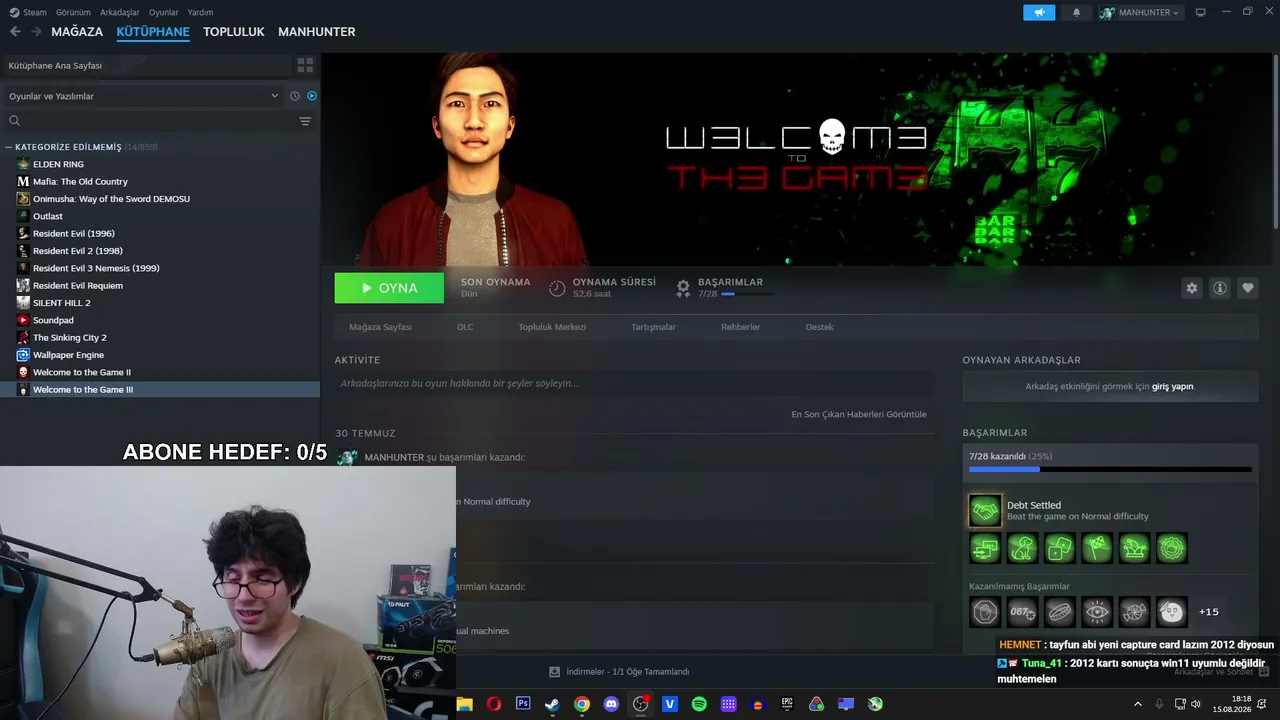The height and width of the screenshot is (720, 1280).
Task: Show hidden system tray icons
Action: click(1137, 704)
